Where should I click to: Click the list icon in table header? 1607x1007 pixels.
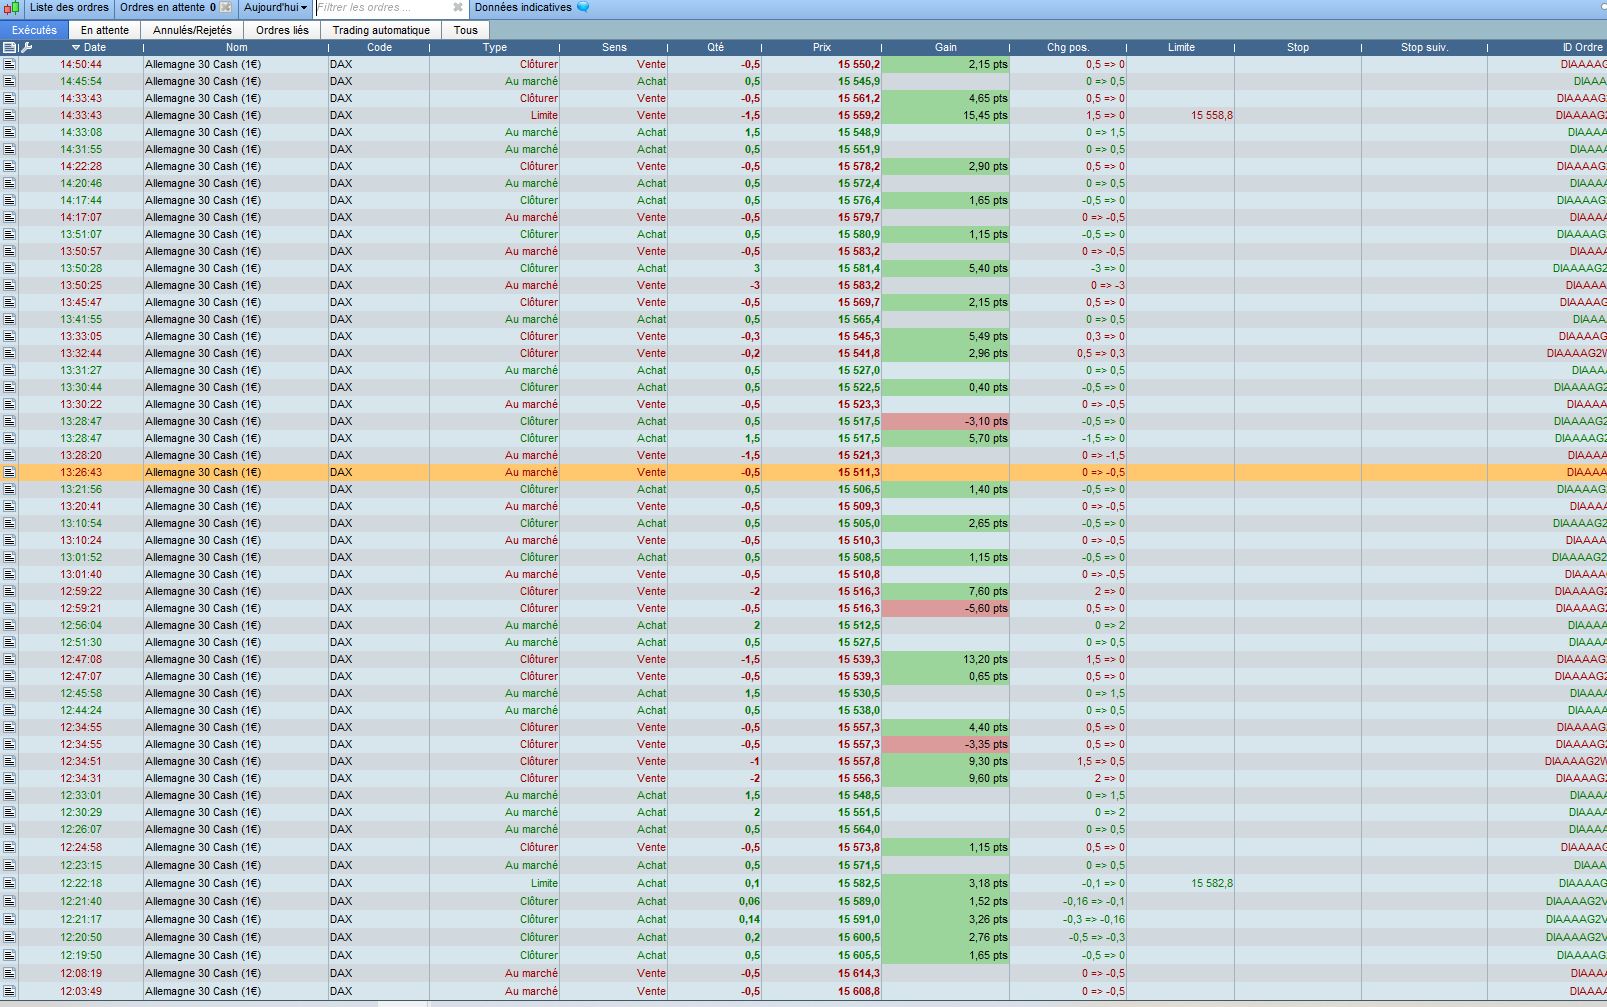[x=9, y=47]
